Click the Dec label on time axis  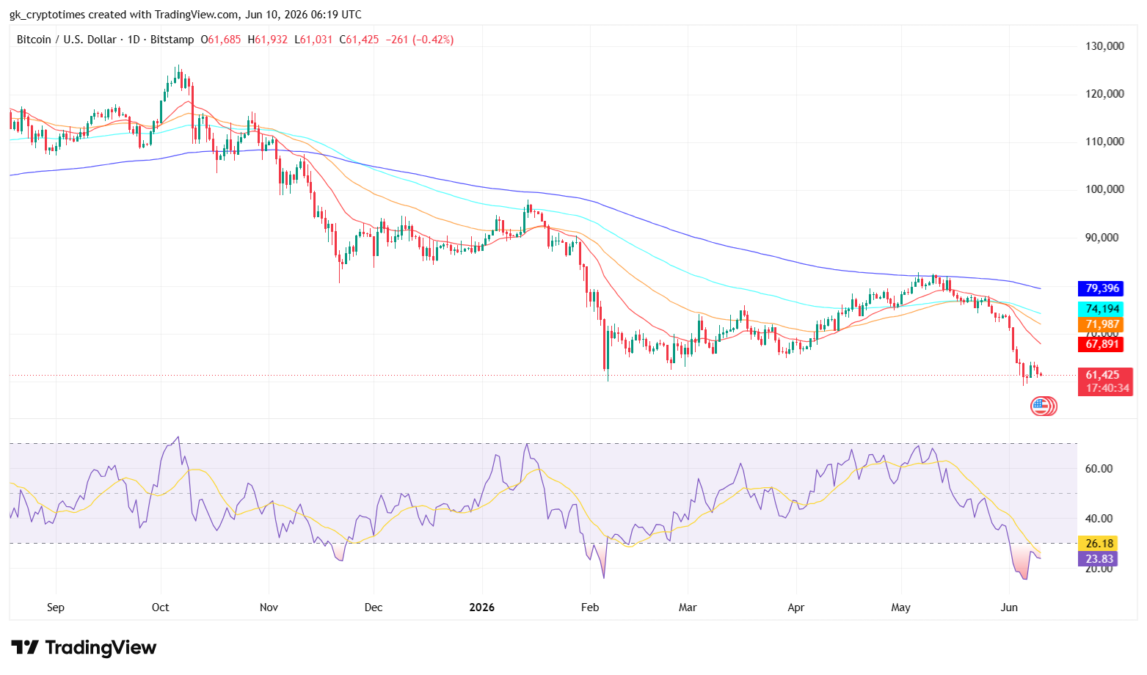[x=373, y=607]
